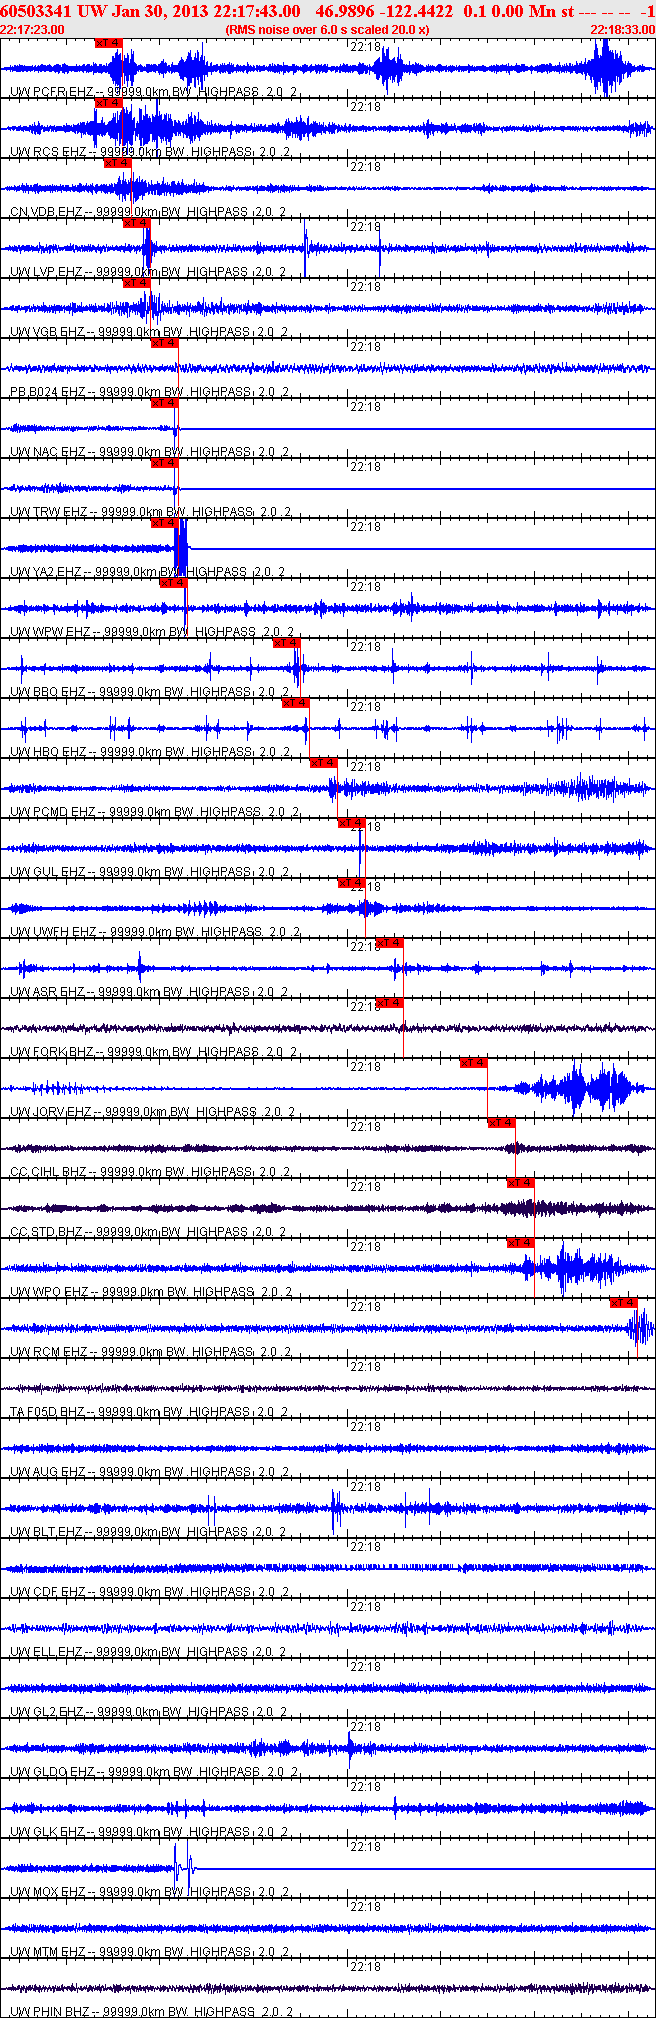
Task: Click the 22:18 time tick on GLDO trace
Action: tap(365, 1727)
